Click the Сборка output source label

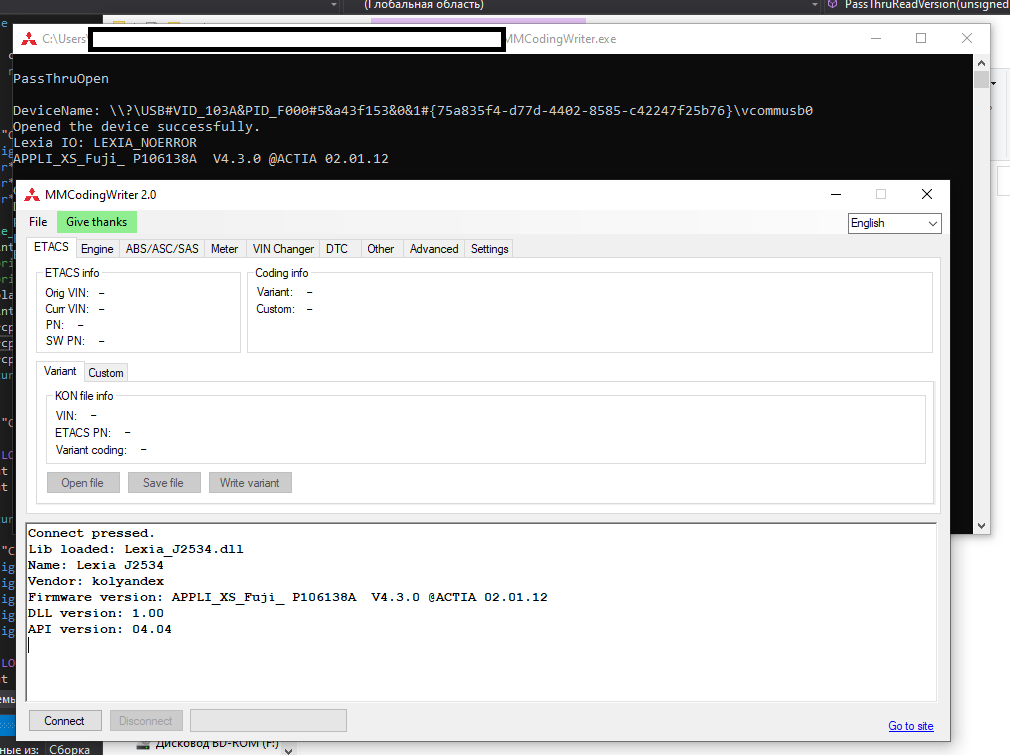70,749
